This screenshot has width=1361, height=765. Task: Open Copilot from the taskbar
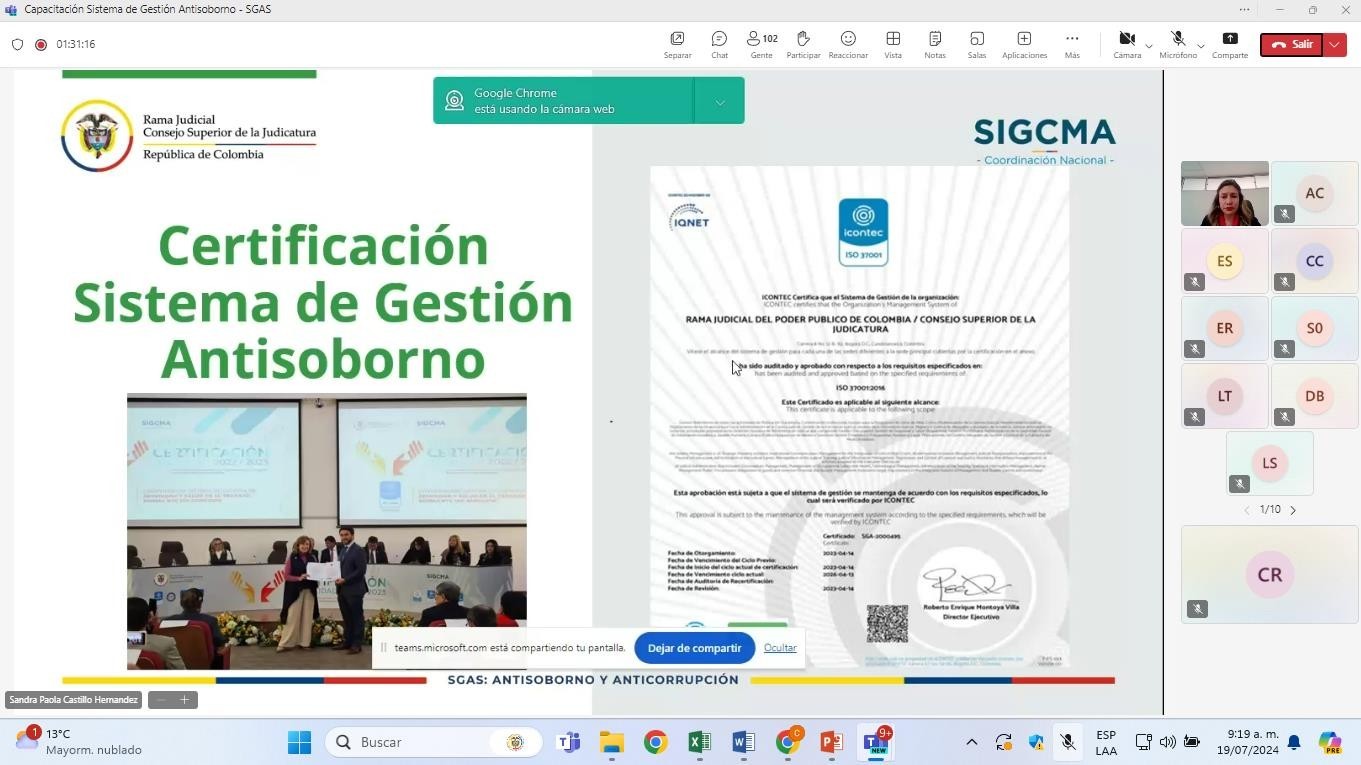[x=1329, y=742]
